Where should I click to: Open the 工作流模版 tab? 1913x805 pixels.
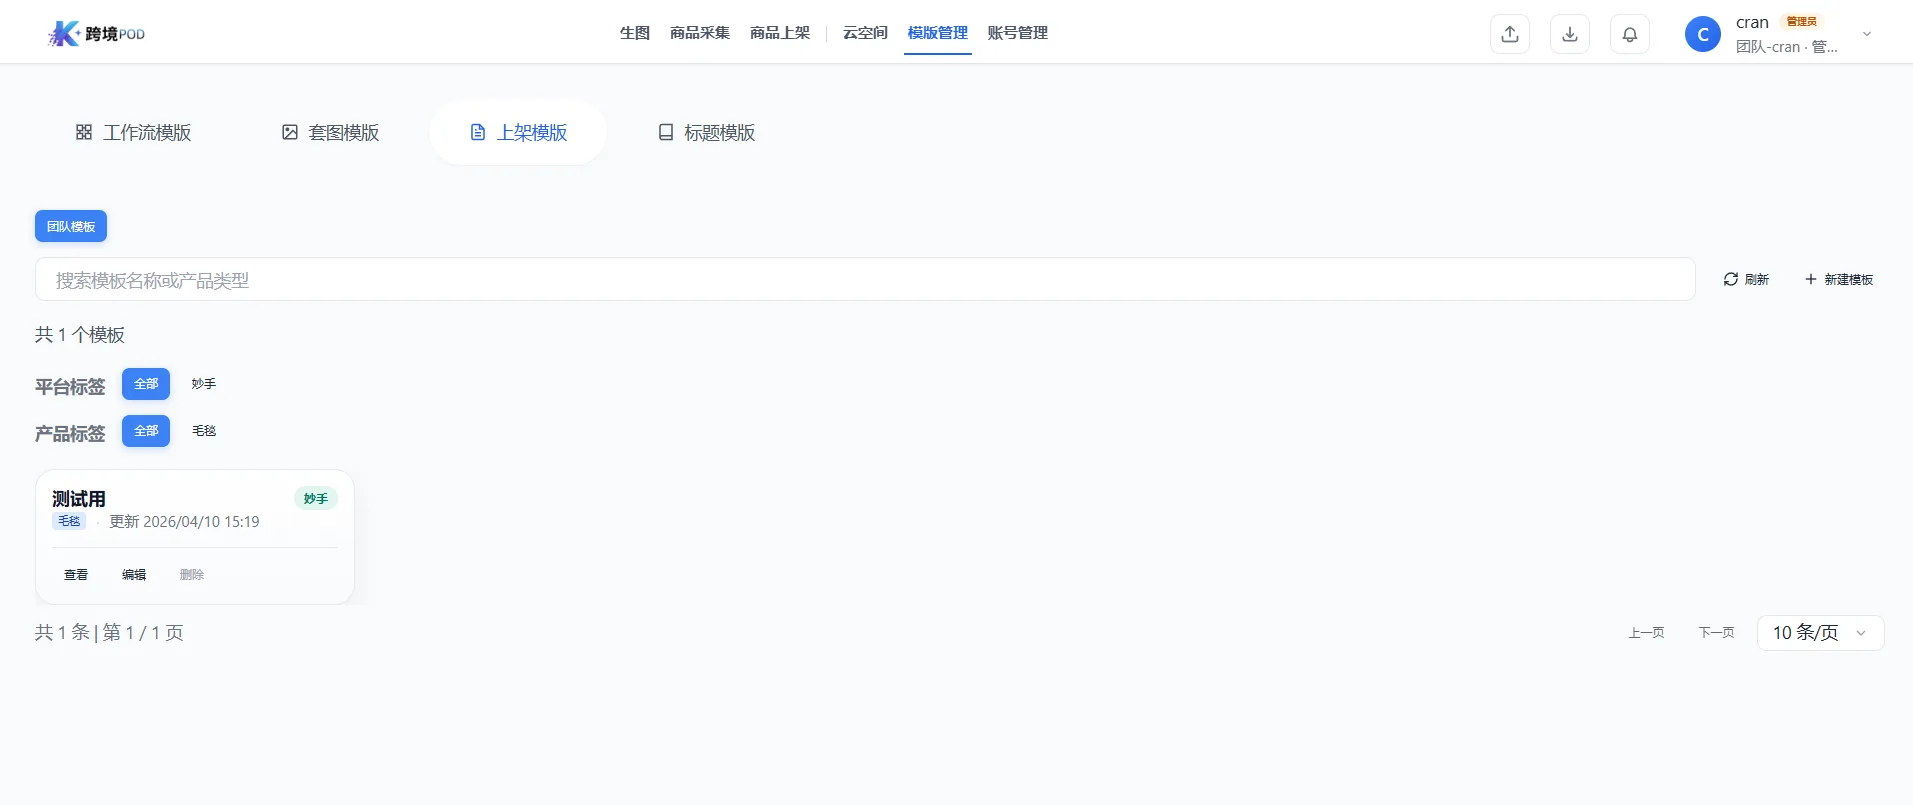(133, 133)
